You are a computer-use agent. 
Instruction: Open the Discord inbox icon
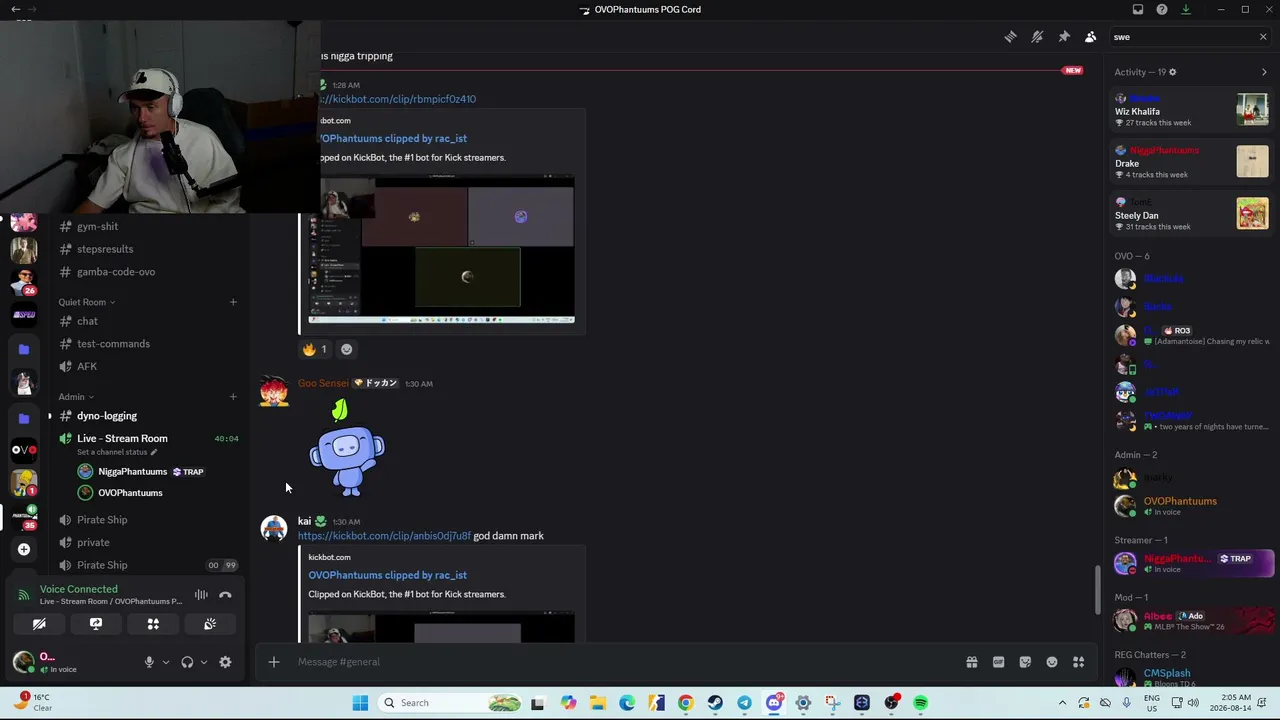(x=1138, y=10)
